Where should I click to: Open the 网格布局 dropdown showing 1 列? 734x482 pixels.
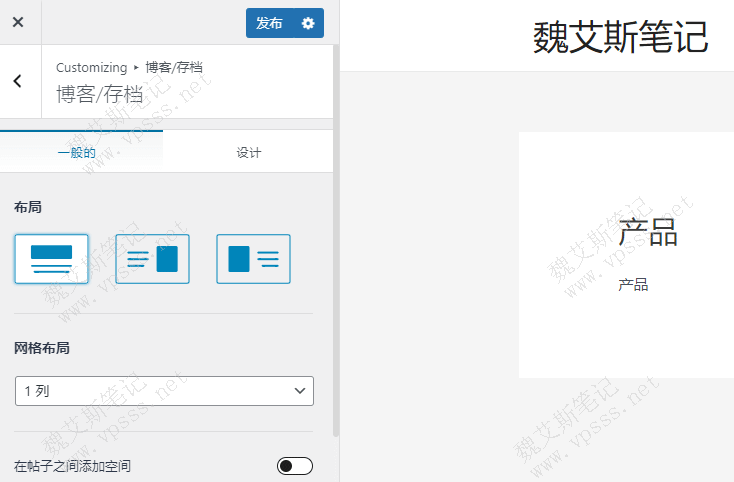click(x=164, y=391)
